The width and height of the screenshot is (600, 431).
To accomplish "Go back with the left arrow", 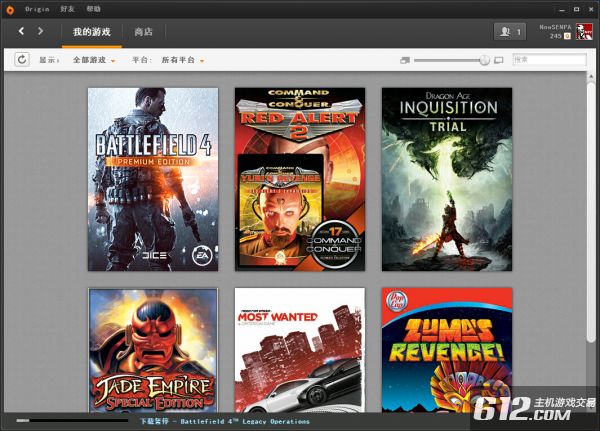I will pos(21,31).
